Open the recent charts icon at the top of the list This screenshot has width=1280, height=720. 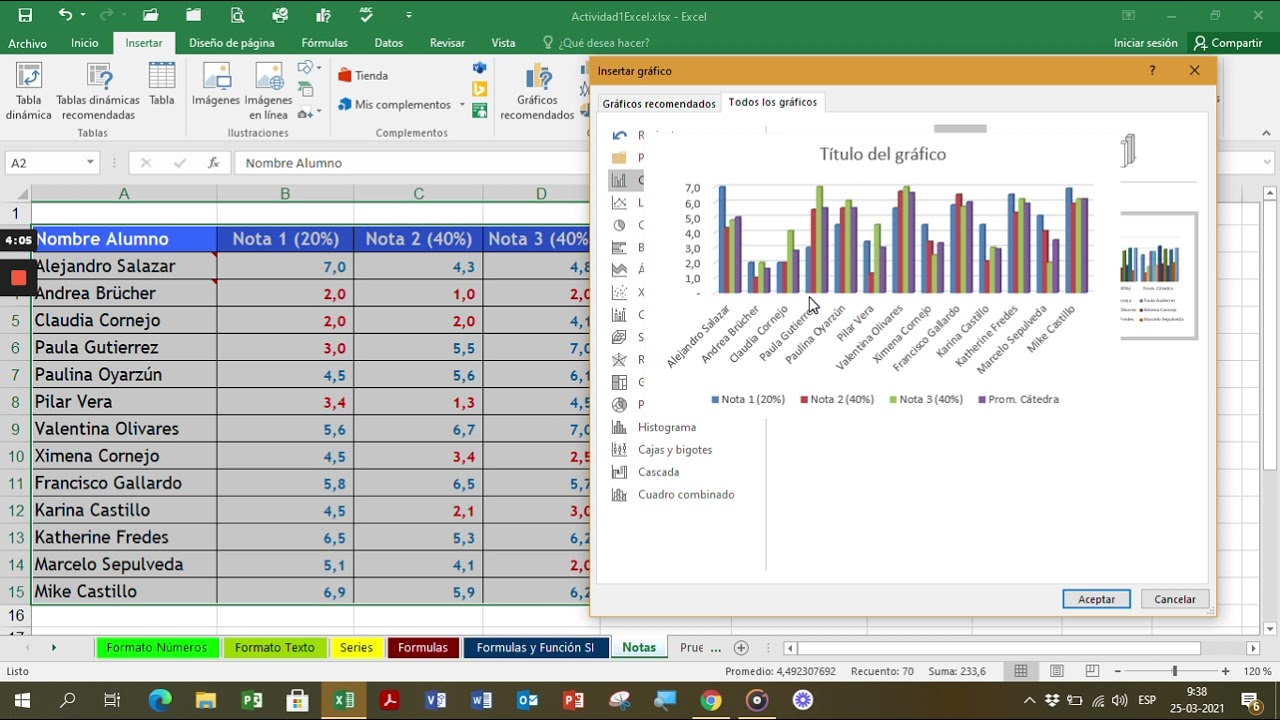[x=619, y=135]
